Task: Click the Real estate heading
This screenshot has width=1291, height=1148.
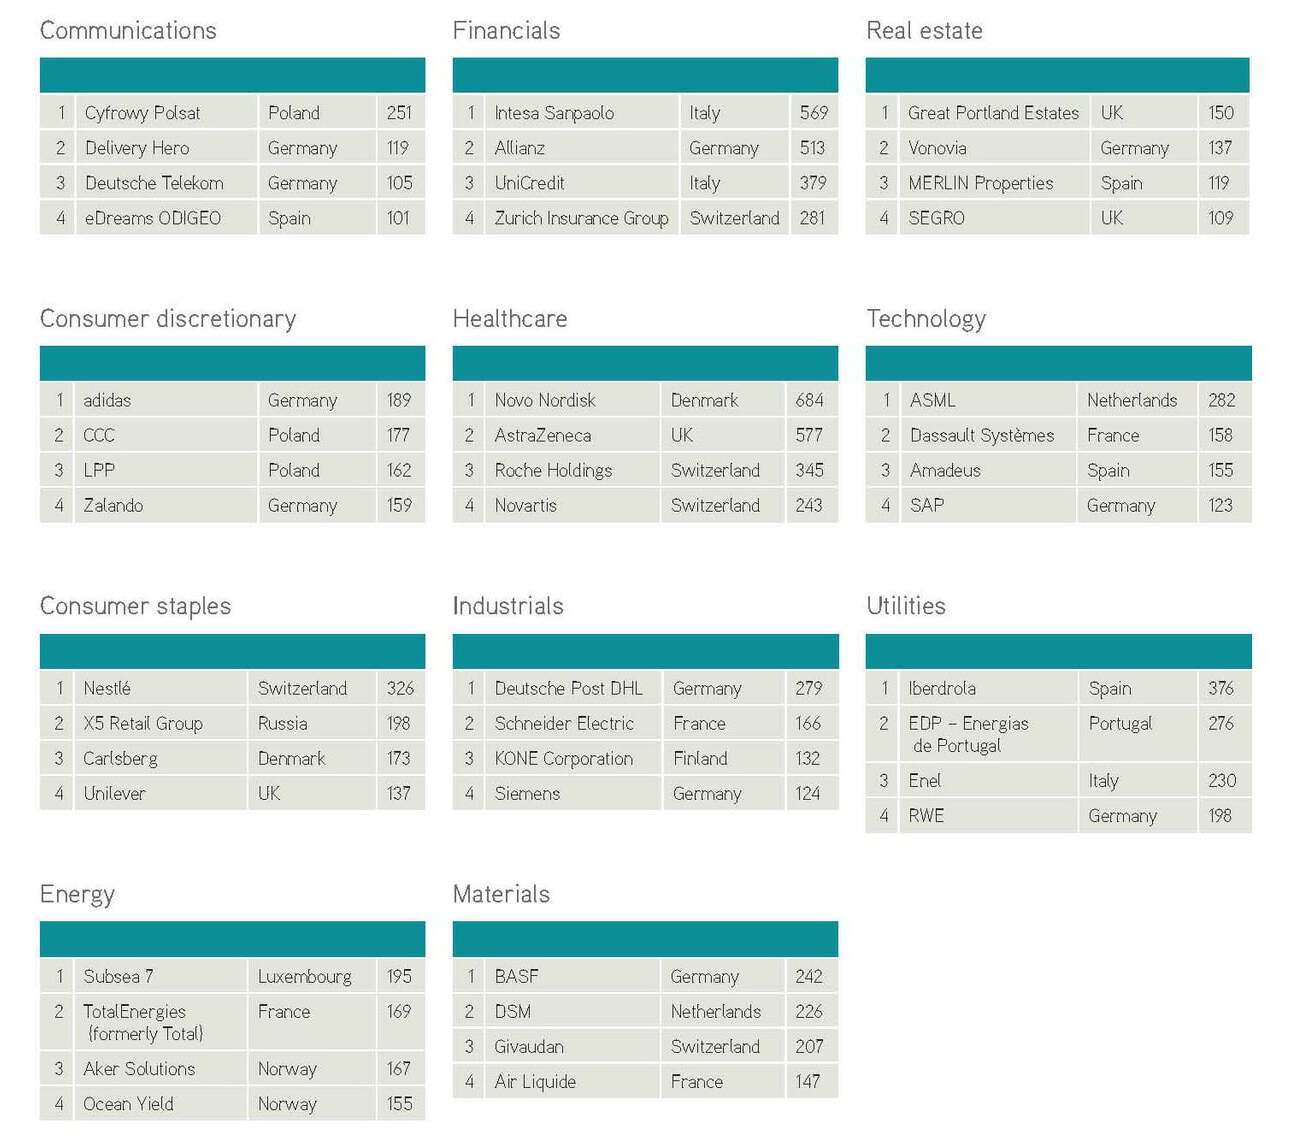Action: (x=924, y=31)
